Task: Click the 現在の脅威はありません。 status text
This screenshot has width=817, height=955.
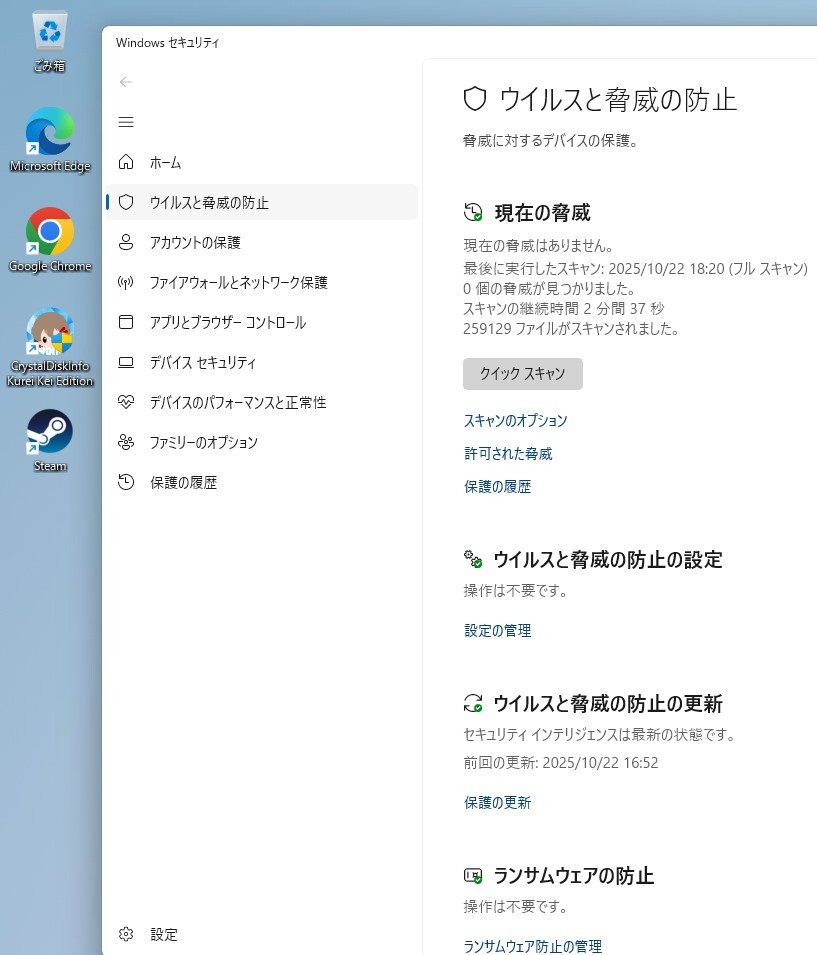Action: tap(539, 245)
